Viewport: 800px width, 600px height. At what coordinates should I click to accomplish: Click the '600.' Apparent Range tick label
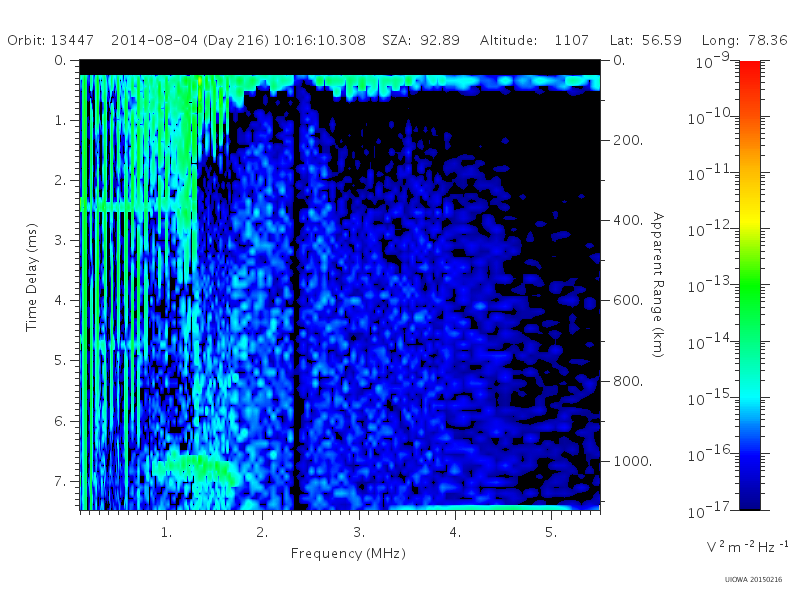coord(628,300)
